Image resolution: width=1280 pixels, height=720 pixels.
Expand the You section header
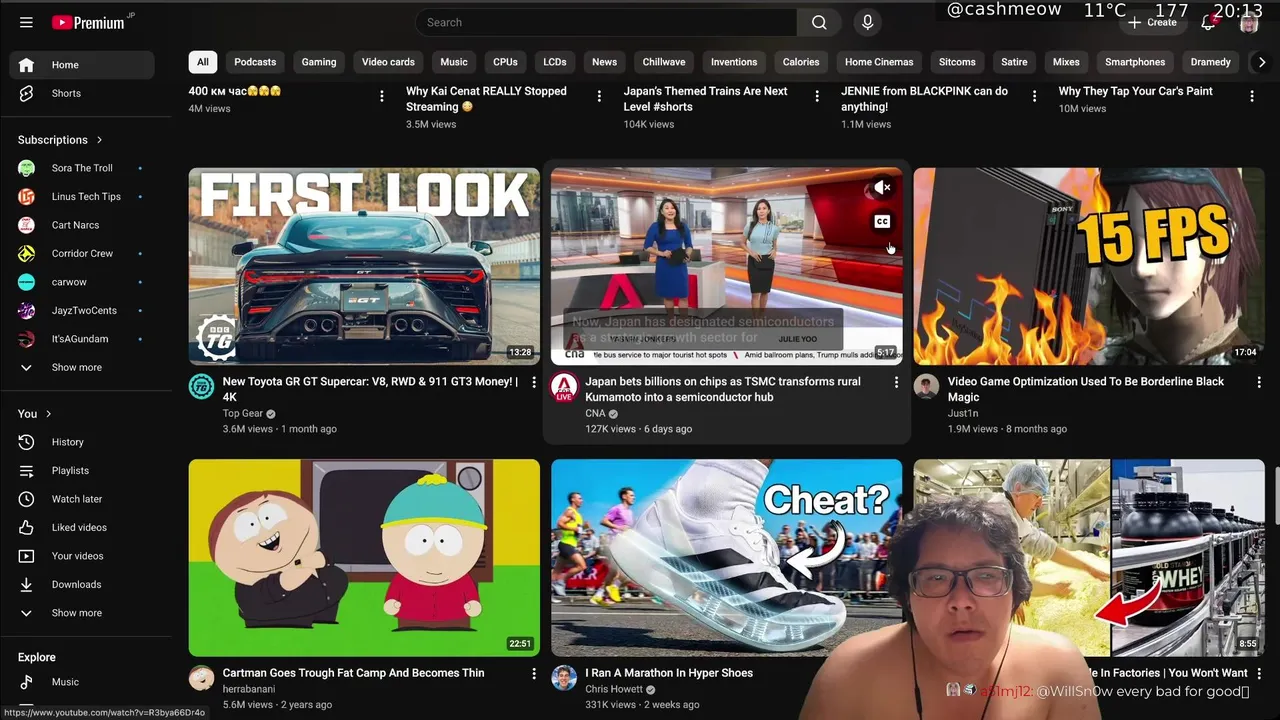pyautogui.click(x=35, y=414)
